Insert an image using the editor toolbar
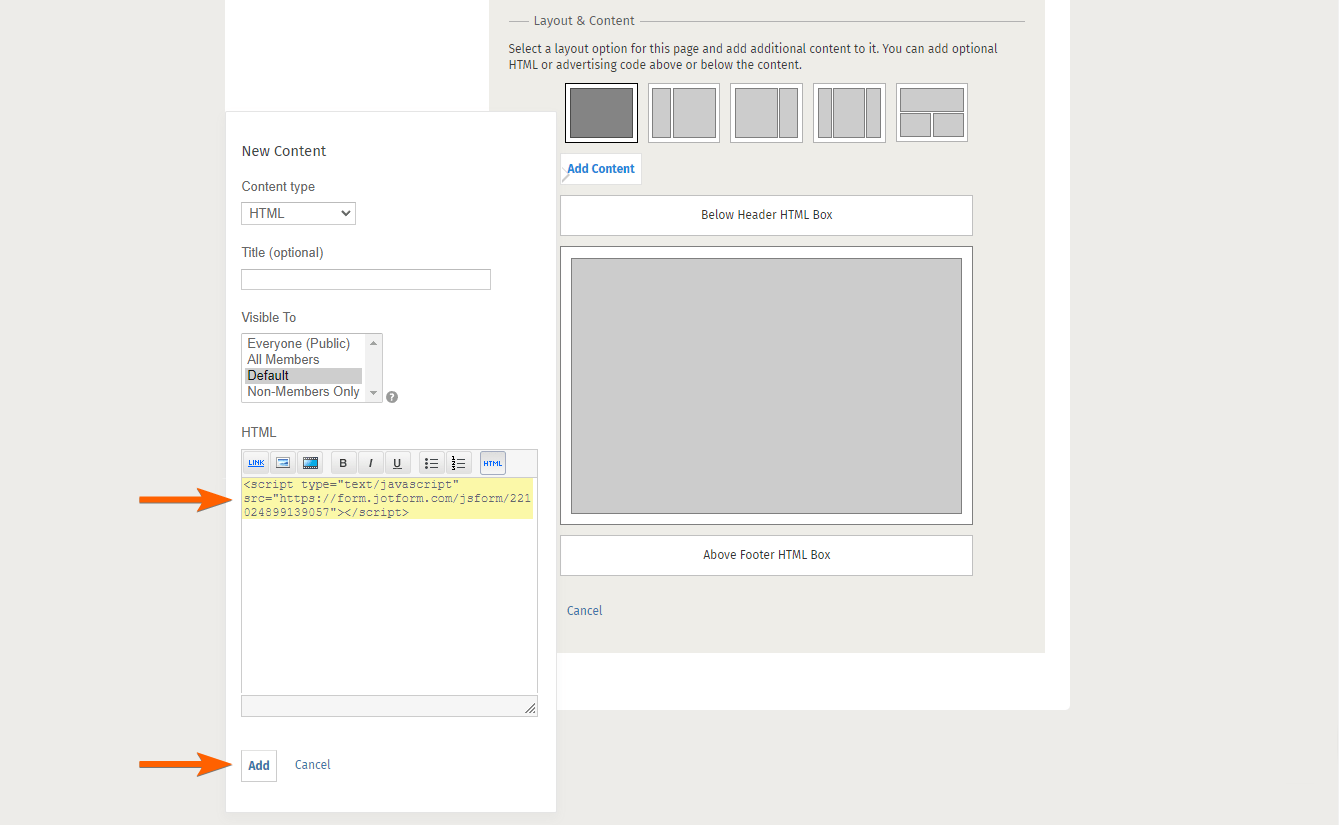This screenshot has height=825, width=1339. (283, 463)
